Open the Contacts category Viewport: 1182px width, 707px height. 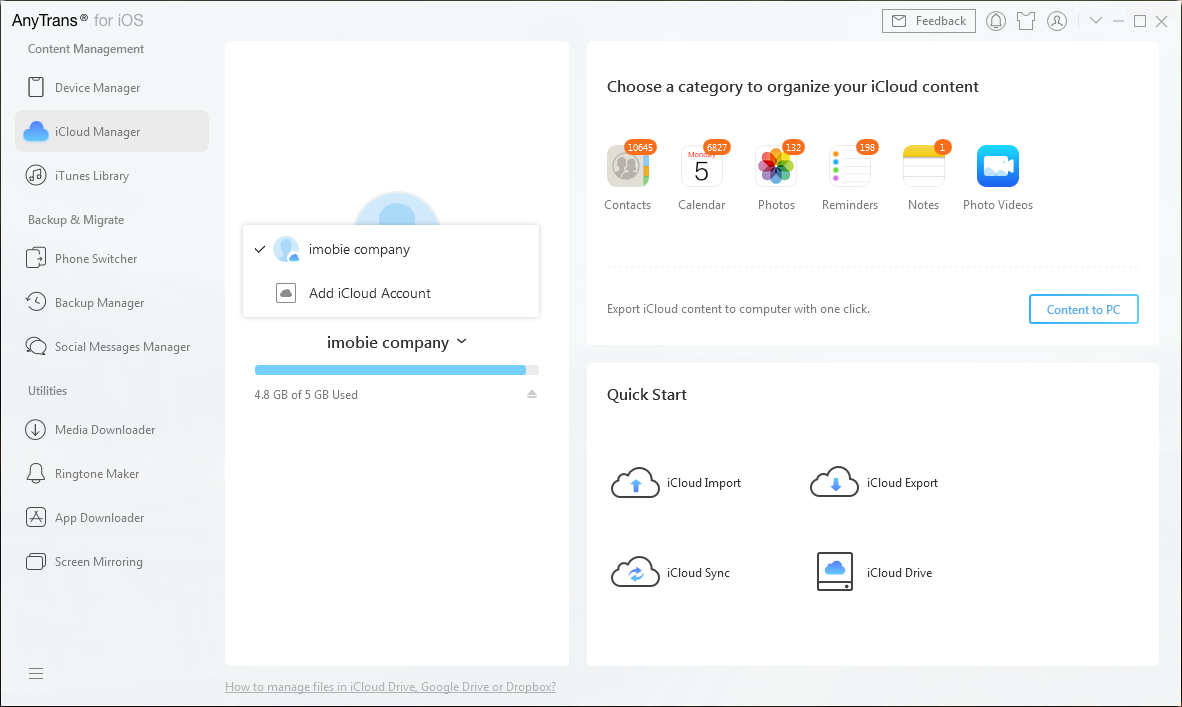point(627,175)
